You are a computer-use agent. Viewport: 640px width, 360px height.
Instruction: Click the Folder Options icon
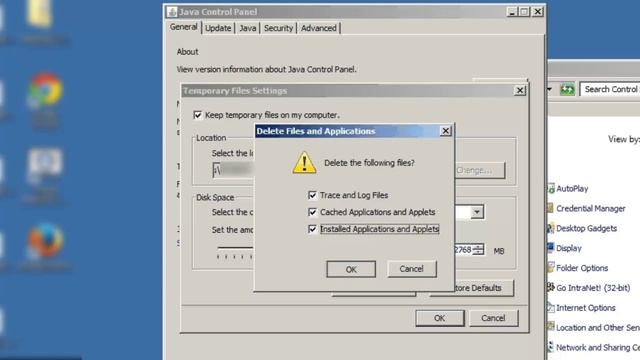(551, 268)
